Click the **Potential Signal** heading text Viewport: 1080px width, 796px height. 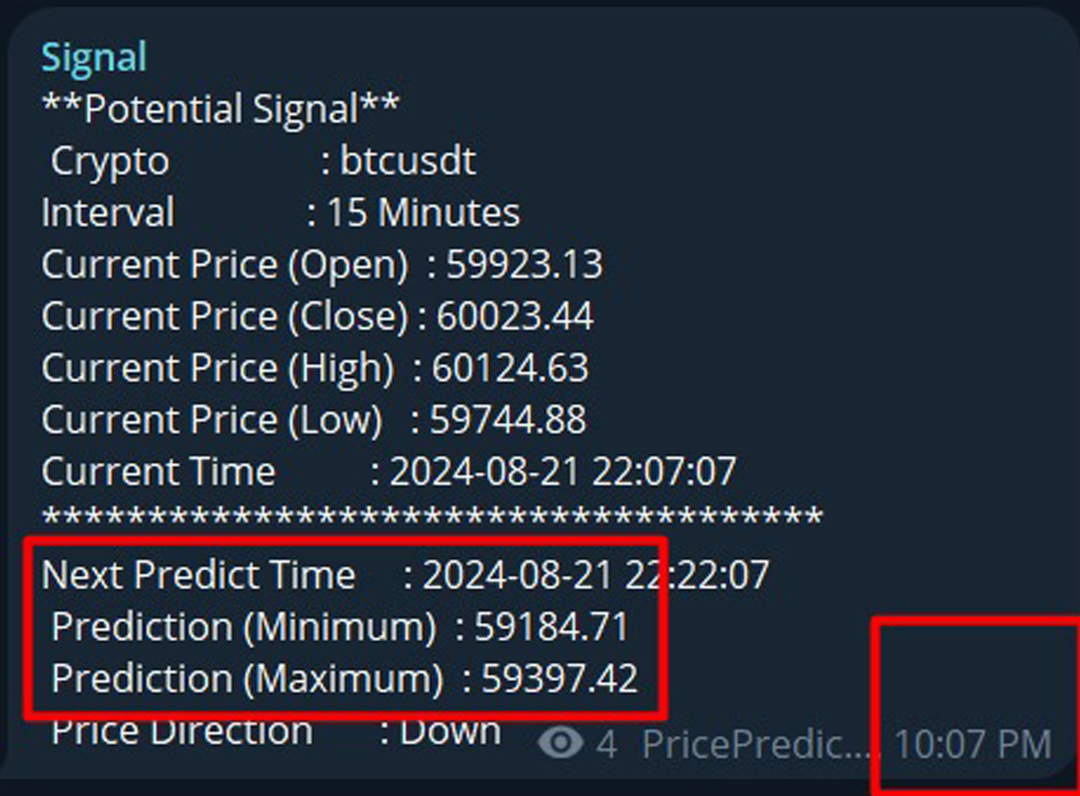[220, 109]
